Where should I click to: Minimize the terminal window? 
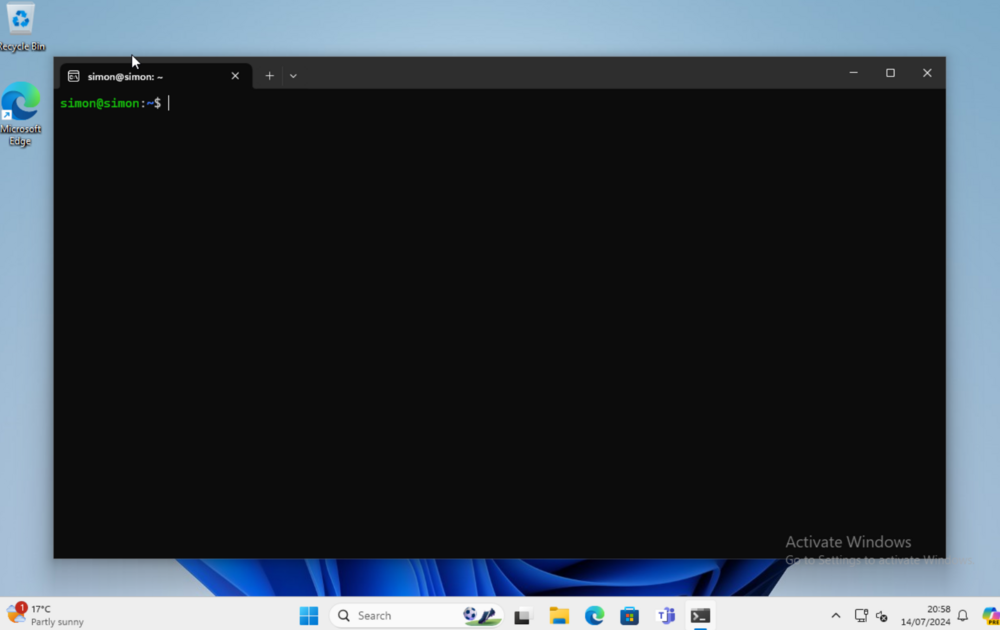(853, 73)
